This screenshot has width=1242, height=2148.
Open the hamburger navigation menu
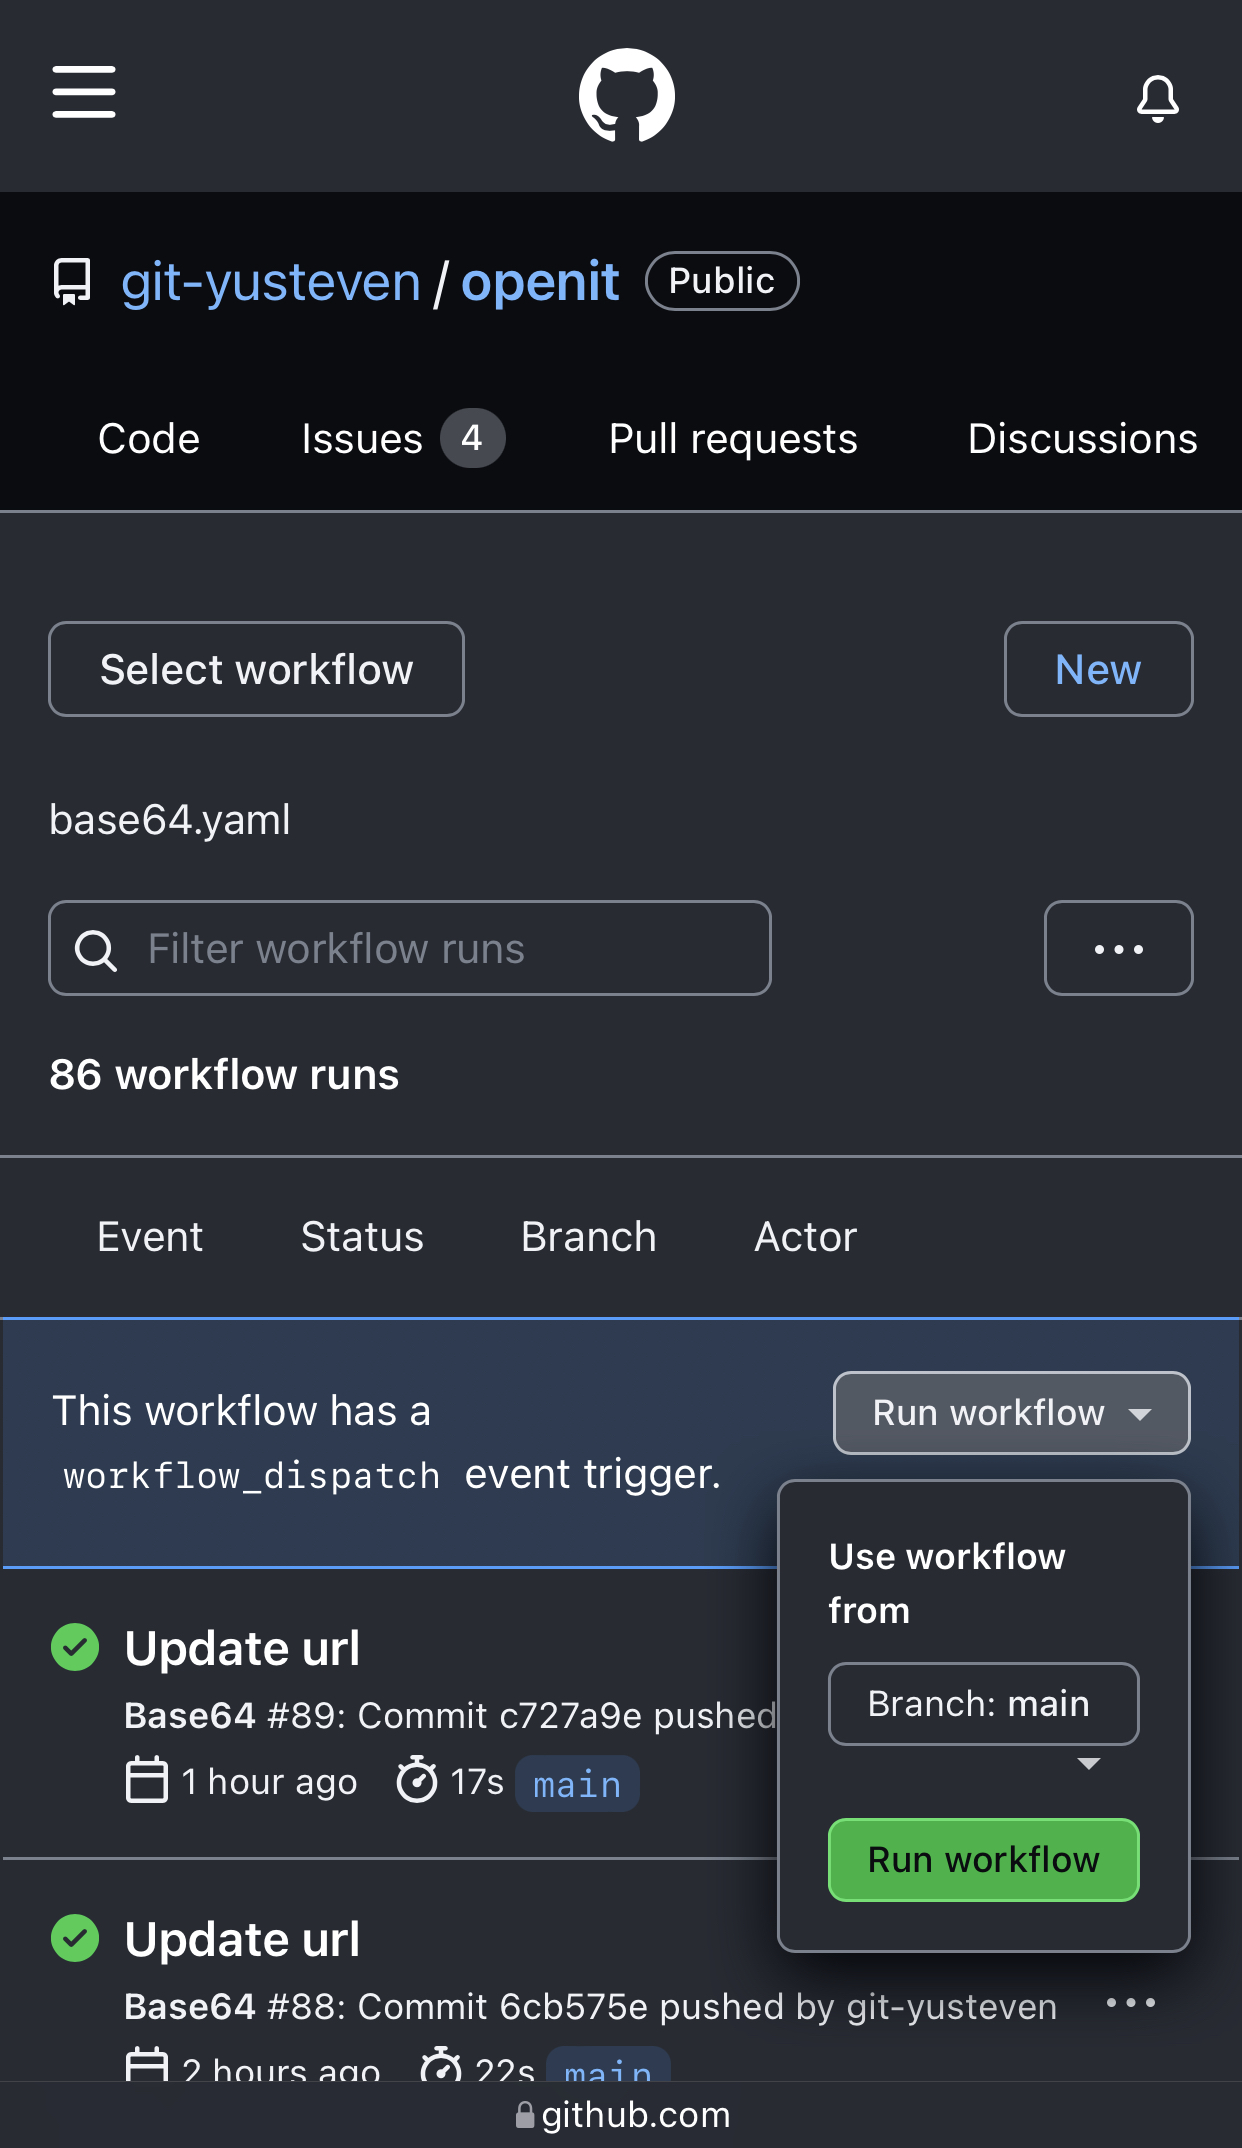click(x=84, y=93)
